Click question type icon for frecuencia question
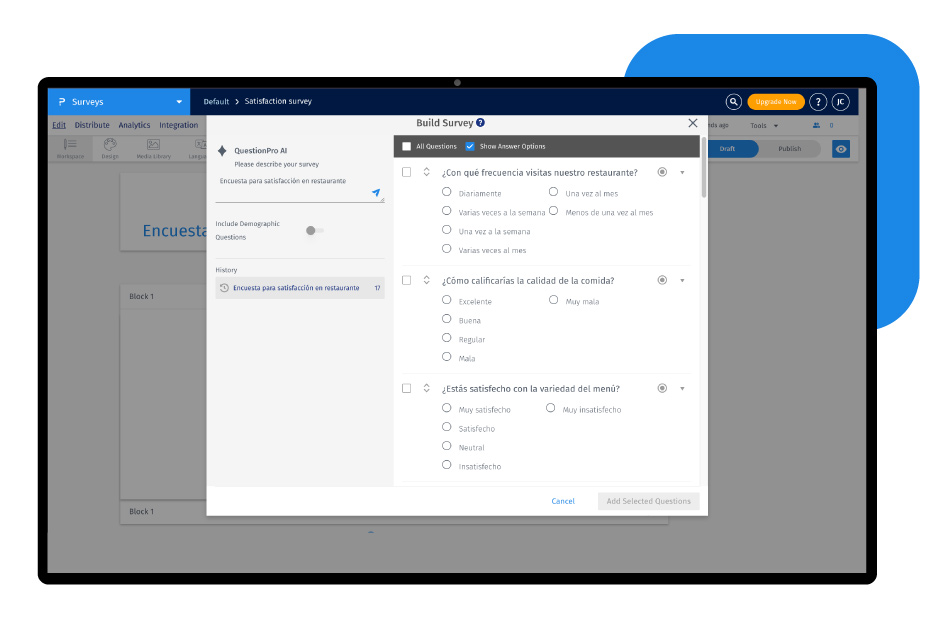 point(662,172)
